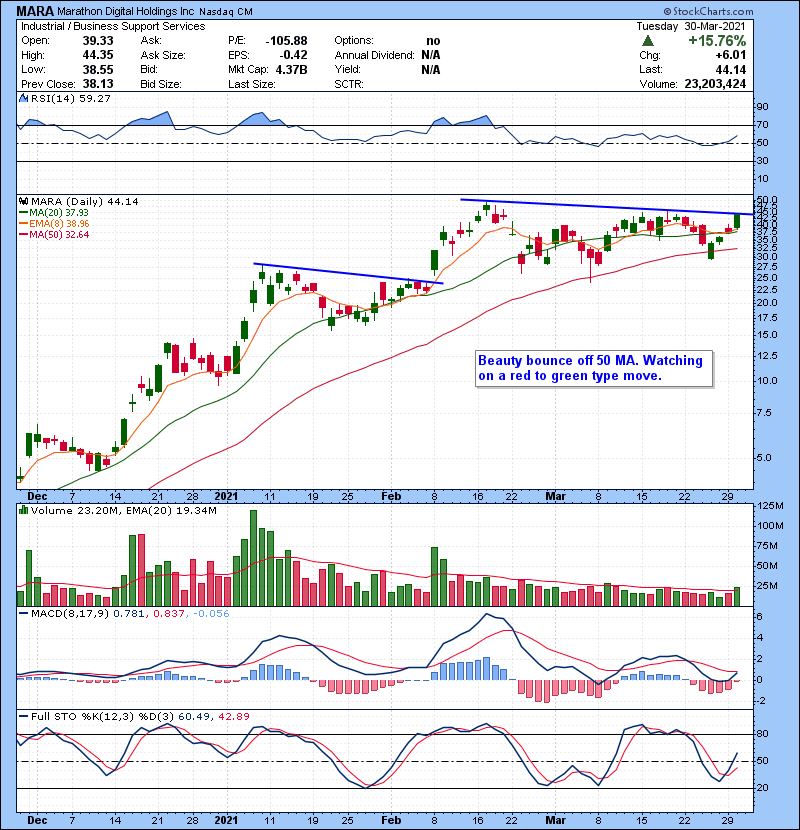Click the 'Beauty bounce off 50 MA' annotation box
Image resolution: width=800 pixels, height=830 pixels.
[594, 368]
